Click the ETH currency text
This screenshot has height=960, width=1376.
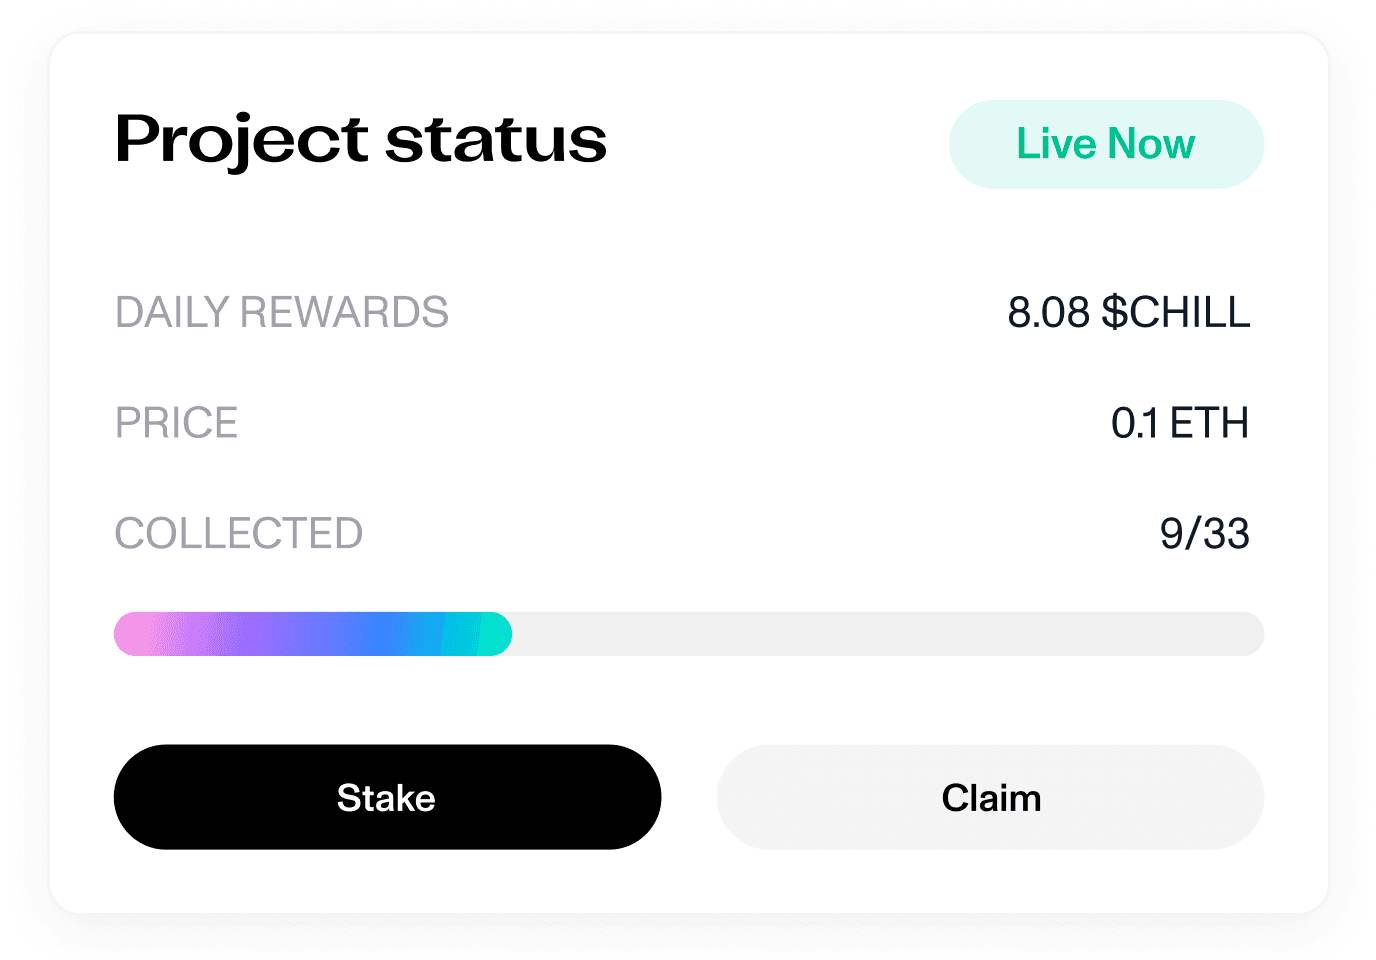[x=1209, y=423]
